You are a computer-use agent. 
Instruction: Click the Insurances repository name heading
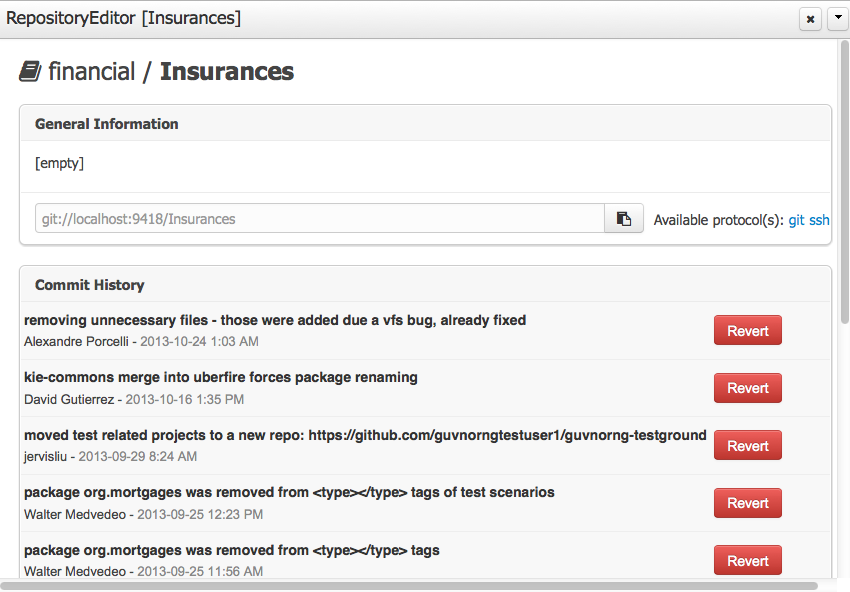point(227,72)
